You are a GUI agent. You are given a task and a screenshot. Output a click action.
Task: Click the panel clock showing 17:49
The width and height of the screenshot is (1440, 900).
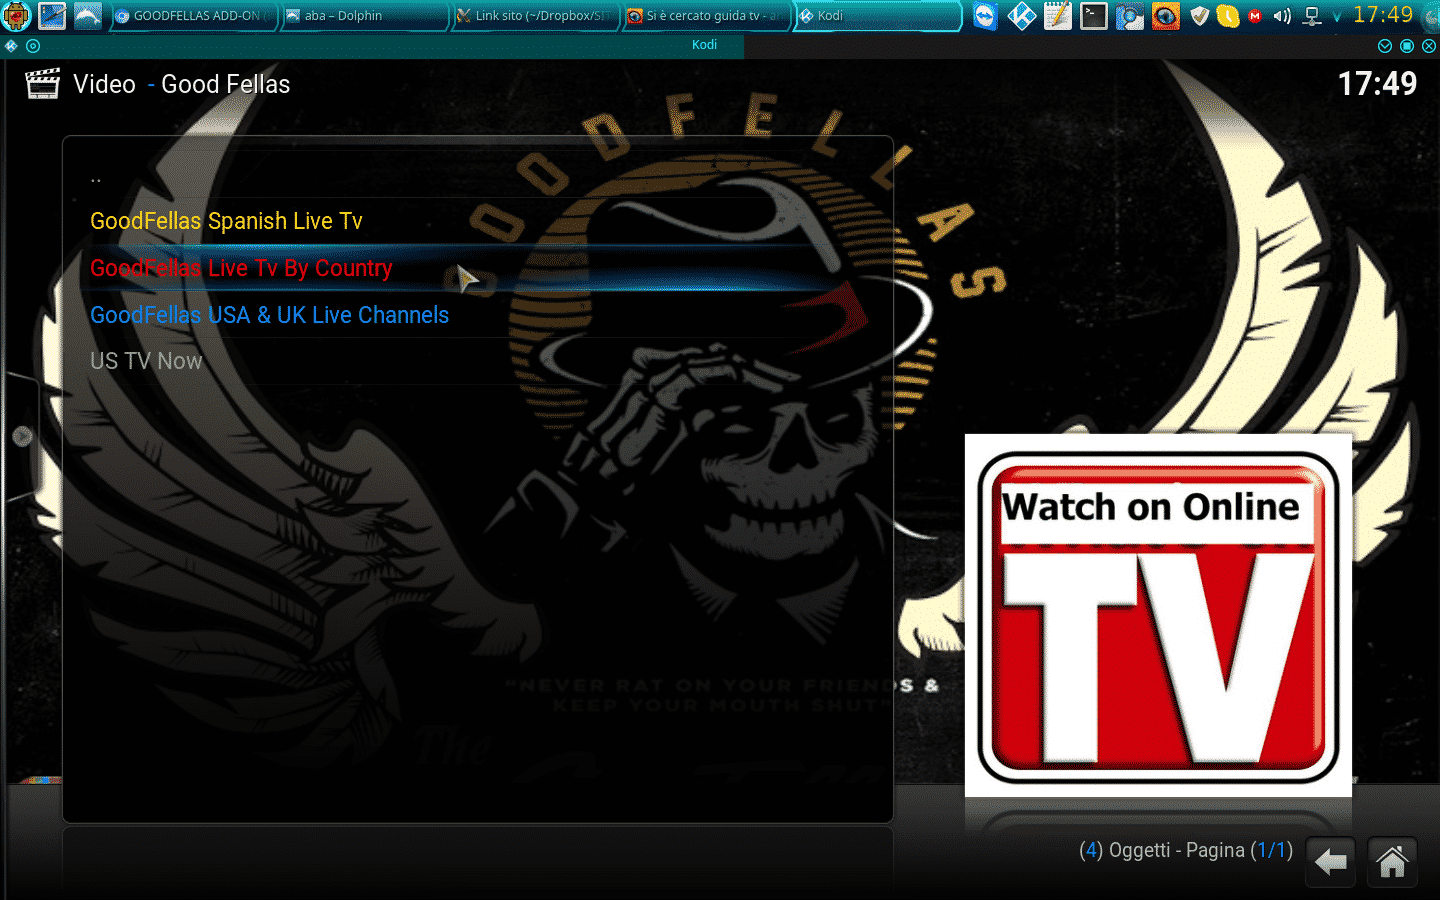tap(1383, 15)
